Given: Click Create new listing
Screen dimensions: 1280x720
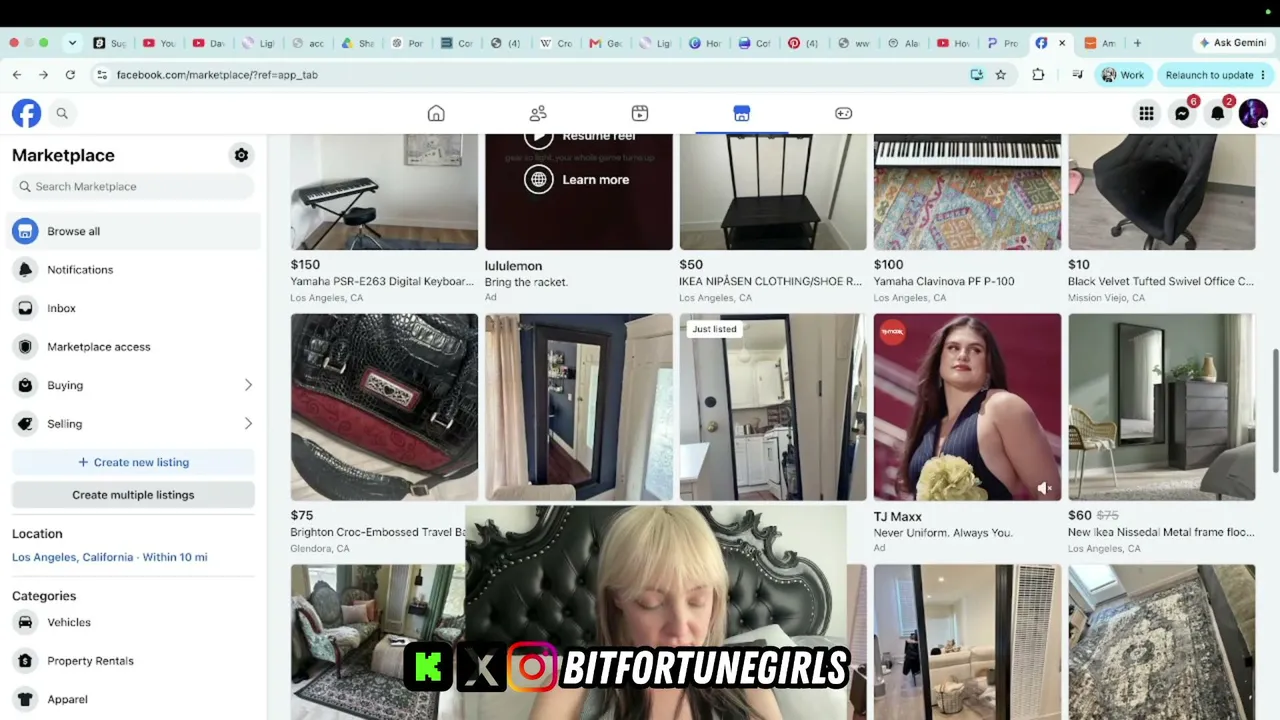Looking at the screenshot, I should pyautogui.click(x=133, y=462).
